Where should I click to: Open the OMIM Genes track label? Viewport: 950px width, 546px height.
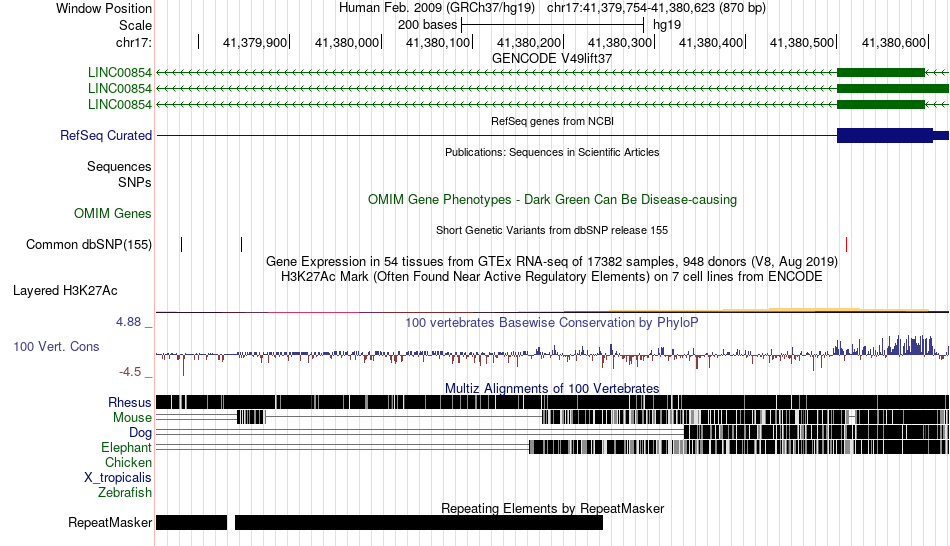click(113, 213)
